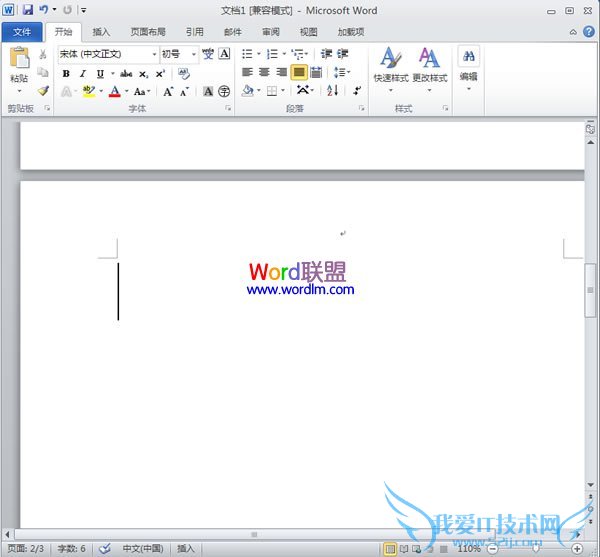Image resolution: width=600 pixels, height=557 pixels.
Task: Click the 字数: 6 word count
Action: 72,549
